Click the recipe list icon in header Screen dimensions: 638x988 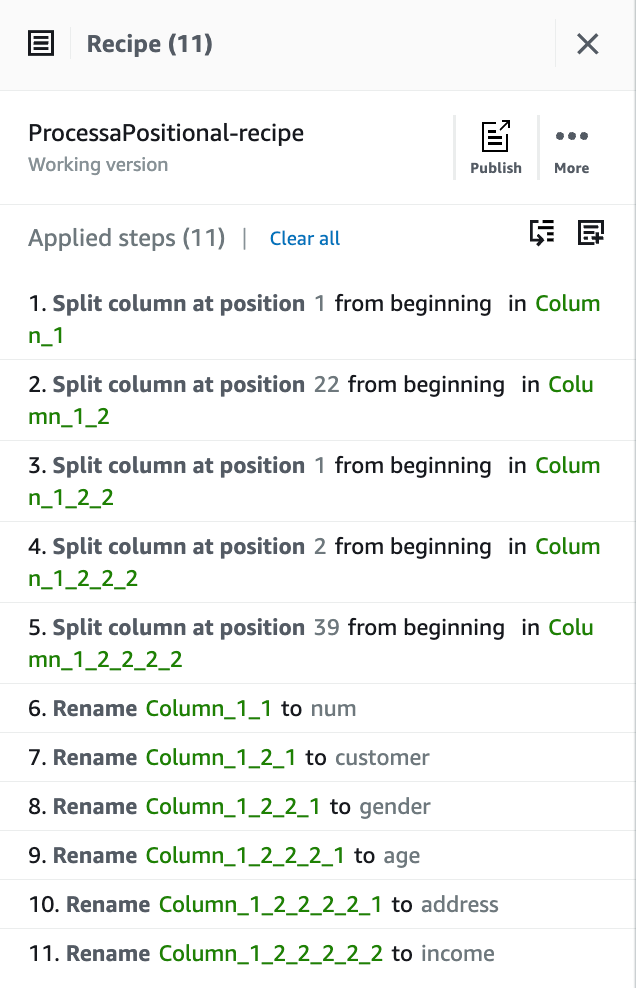point(41,44)
